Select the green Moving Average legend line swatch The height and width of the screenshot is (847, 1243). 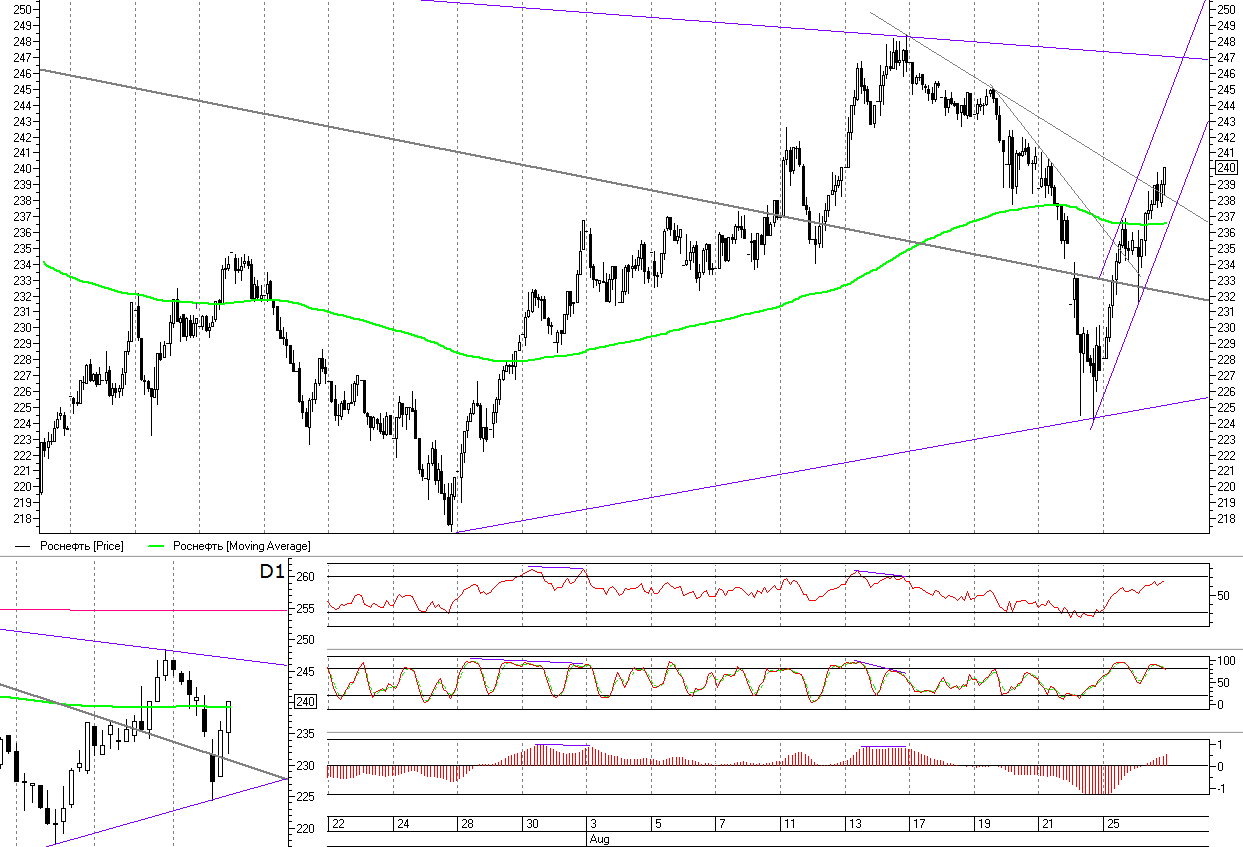pos(156,546)
